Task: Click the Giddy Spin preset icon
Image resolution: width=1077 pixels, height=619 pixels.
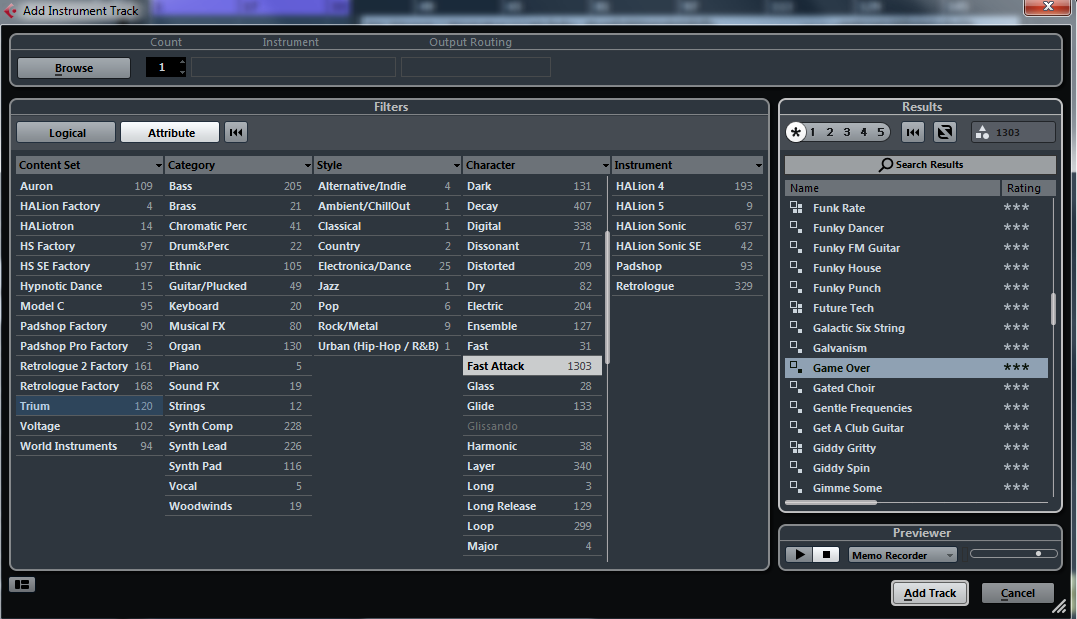Action: click(796, 466)
